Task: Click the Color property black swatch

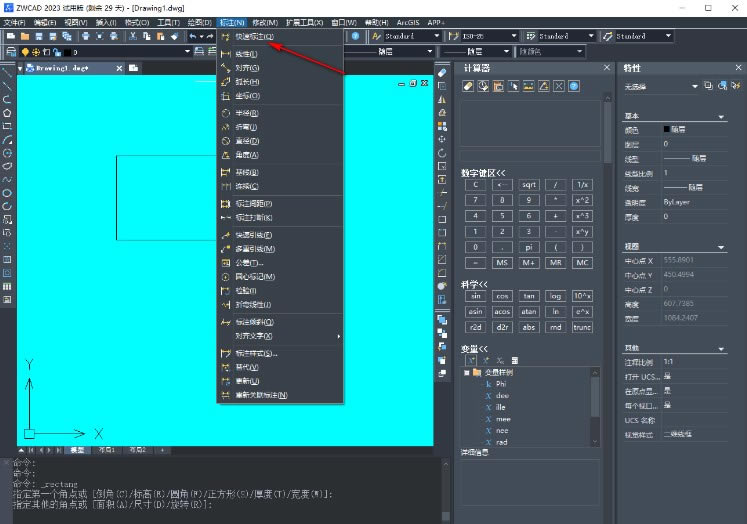Action: (x=666, y=129)
